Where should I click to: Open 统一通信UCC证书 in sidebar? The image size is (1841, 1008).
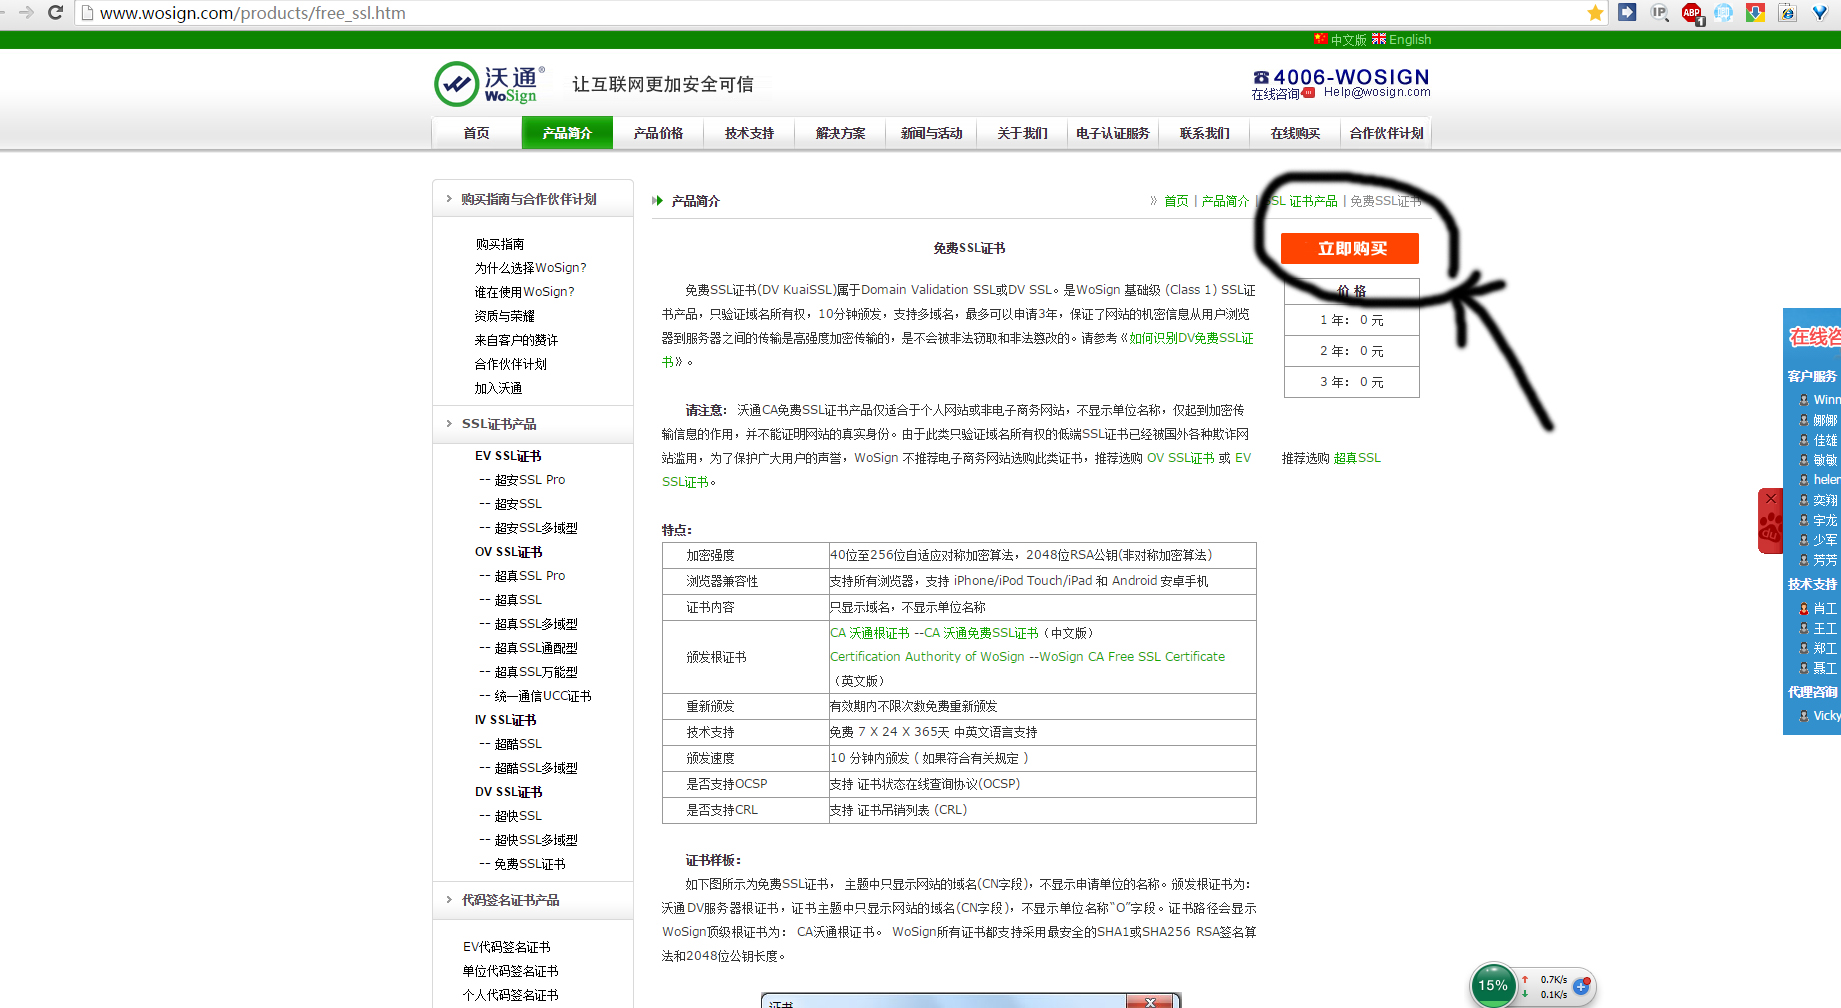543,696
